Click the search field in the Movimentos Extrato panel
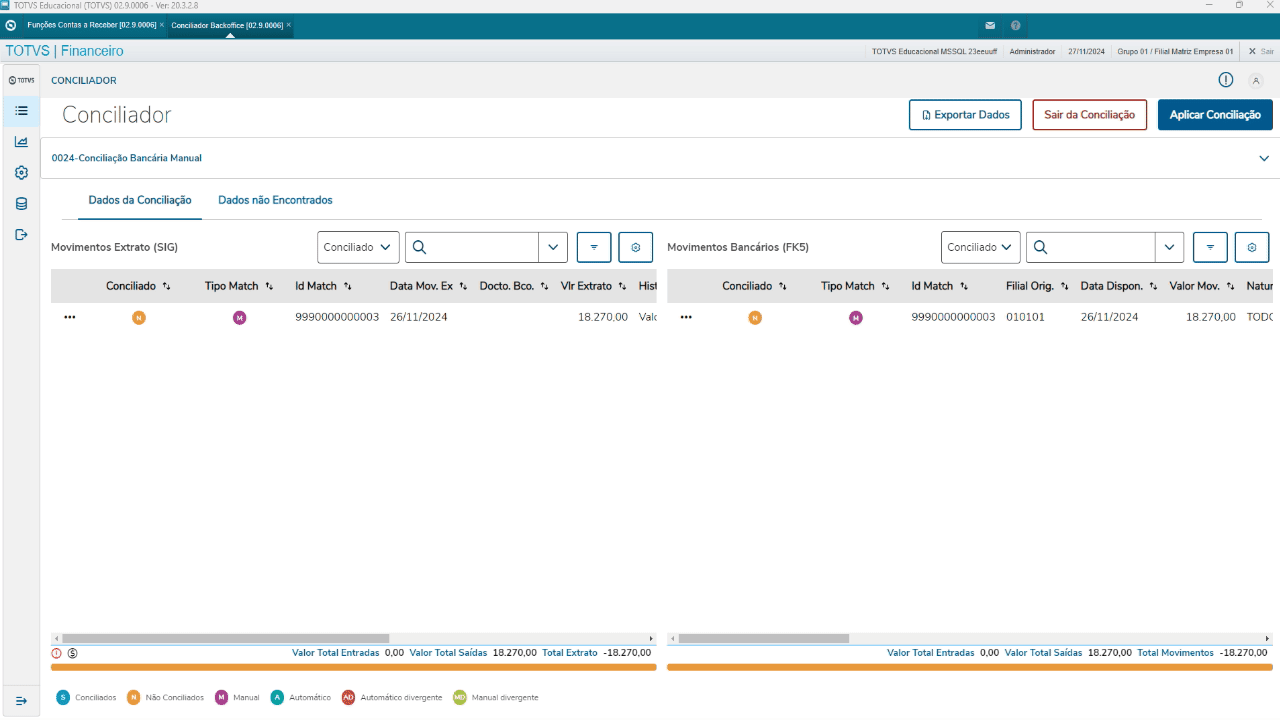The image size is (1280, 720). click(x=472, y=247)
